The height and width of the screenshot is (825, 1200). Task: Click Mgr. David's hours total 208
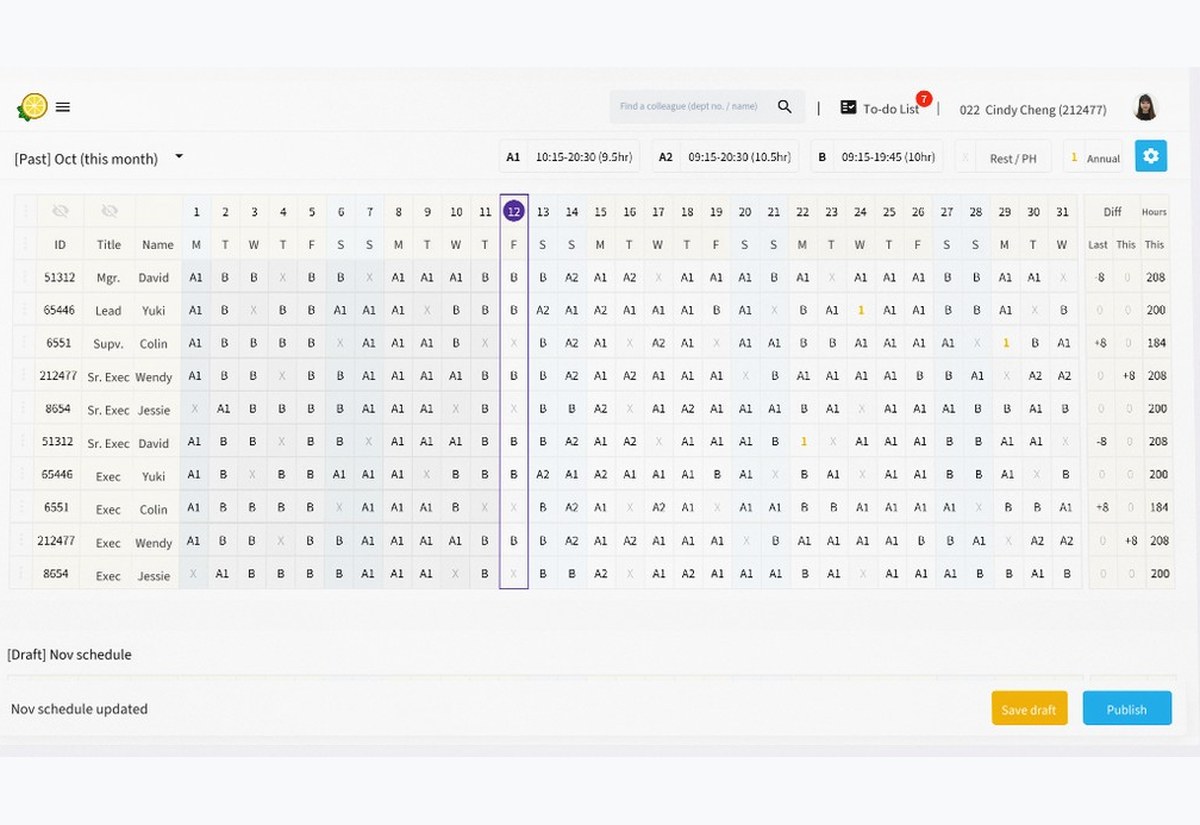(1156, 277)
